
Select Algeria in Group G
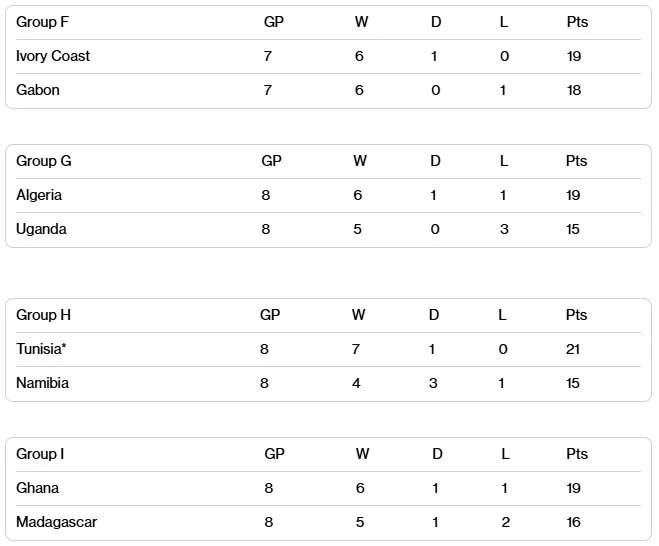pyautogui.click(x=39, y=195)
